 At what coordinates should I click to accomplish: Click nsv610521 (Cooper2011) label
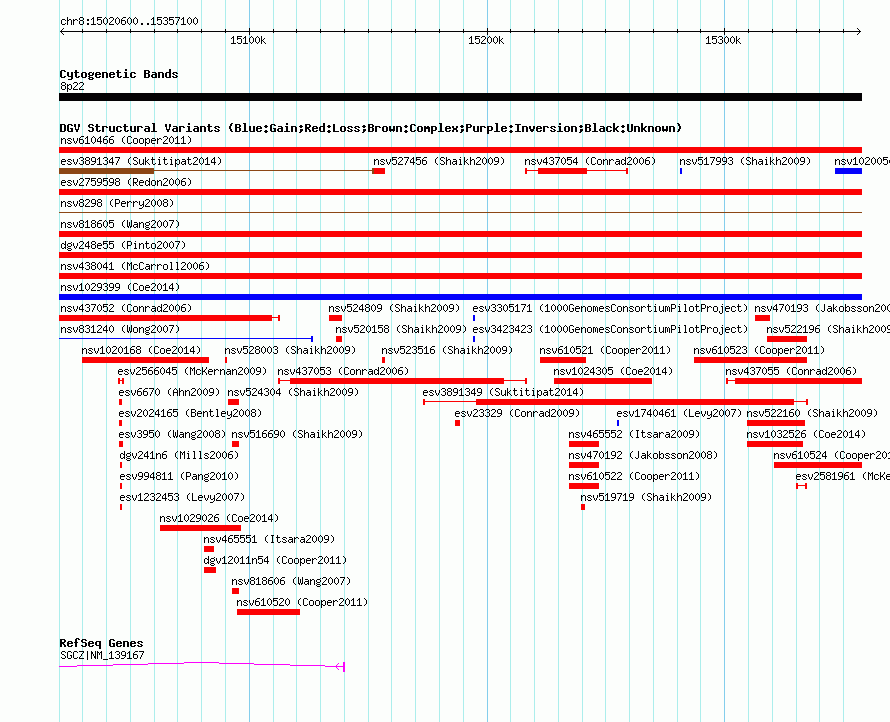pyautogui.click(x=605, y=350)
